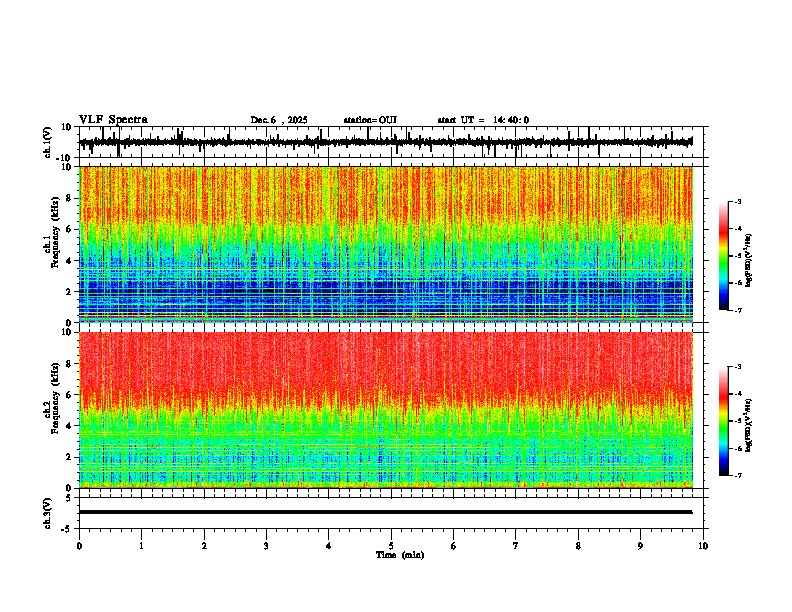Click time axis tick label "1"
The image size is (792, 612).
tap(141, 546)
